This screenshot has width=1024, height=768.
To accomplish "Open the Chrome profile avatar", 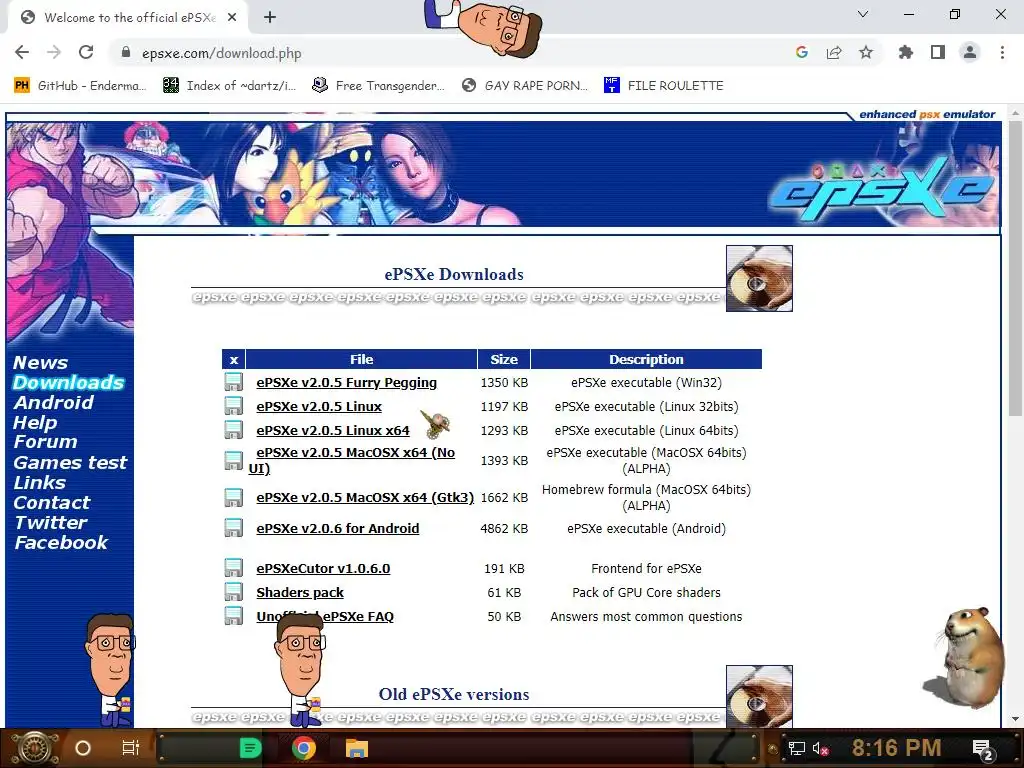I will click(x=970, y=53).
